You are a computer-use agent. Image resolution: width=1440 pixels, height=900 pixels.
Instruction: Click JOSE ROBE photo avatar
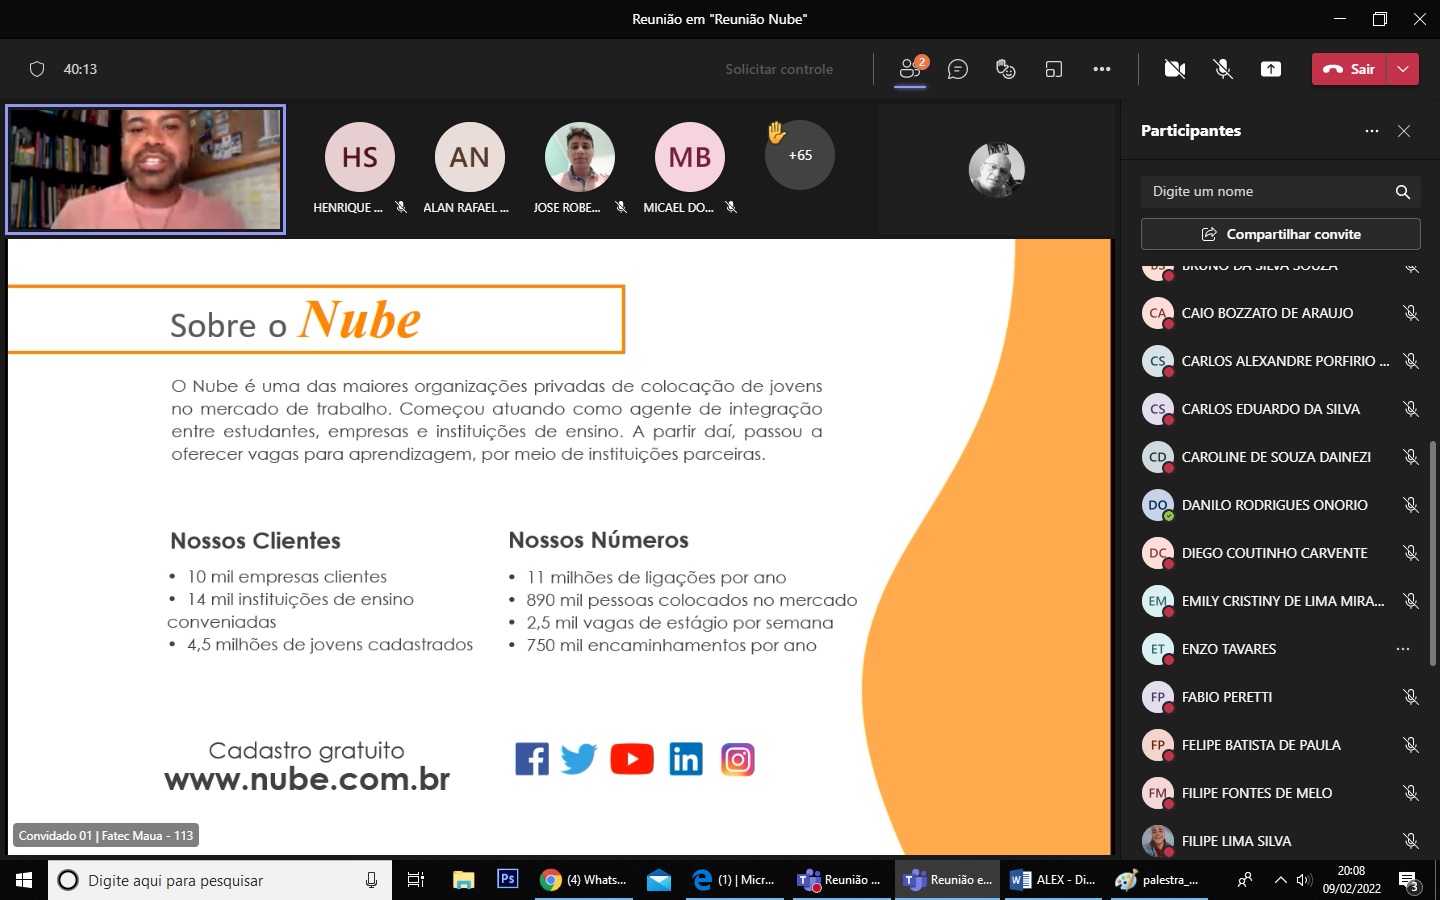[580, 157]
